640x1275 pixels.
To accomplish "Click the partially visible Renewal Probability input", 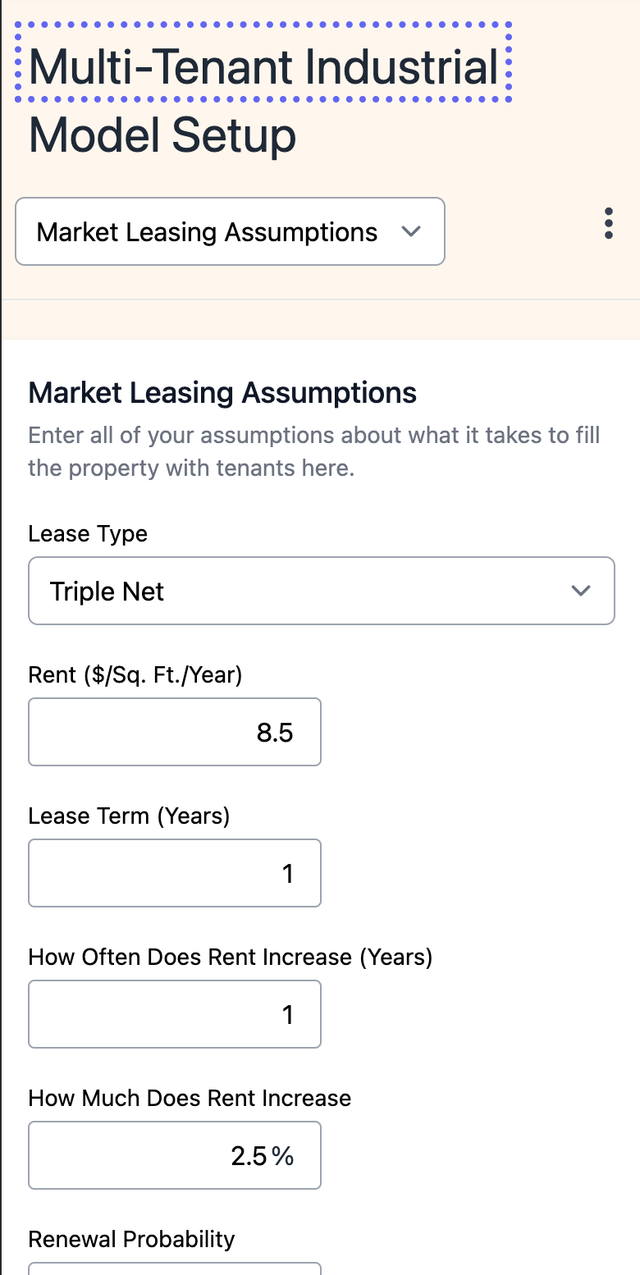I will pos(175,1268).
